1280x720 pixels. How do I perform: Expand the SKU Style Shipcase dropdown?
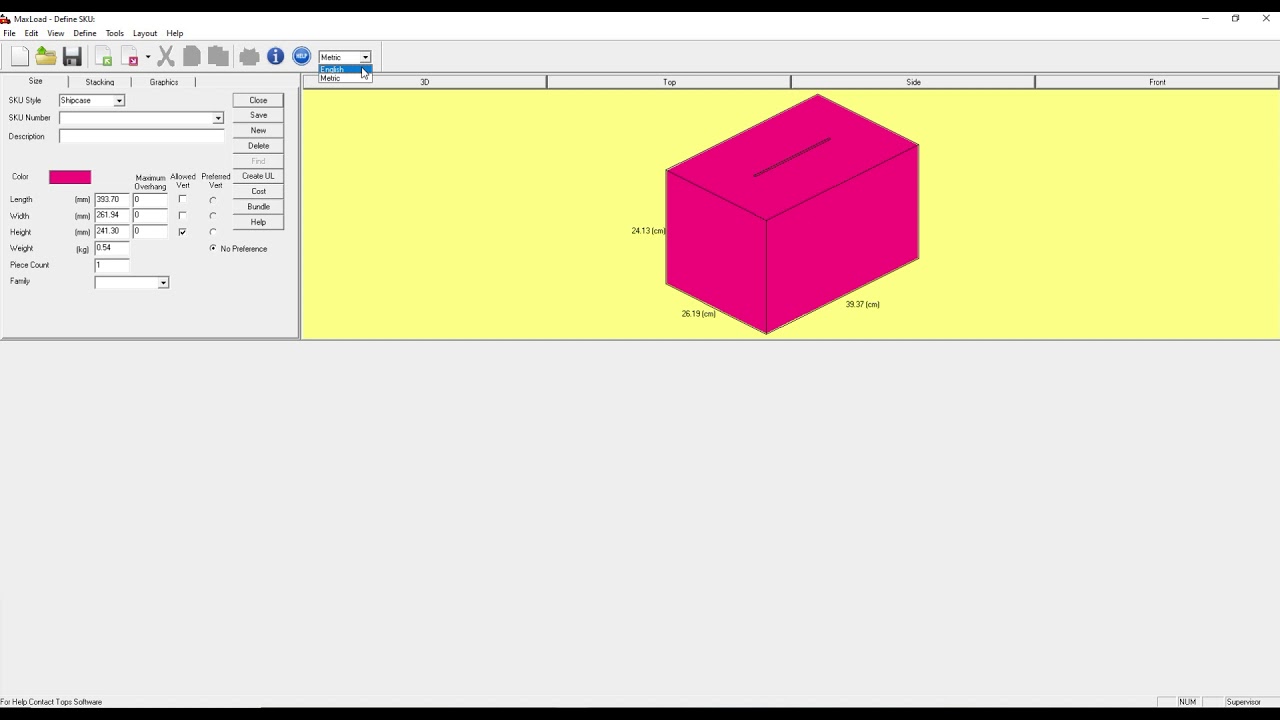coord(119,101)
